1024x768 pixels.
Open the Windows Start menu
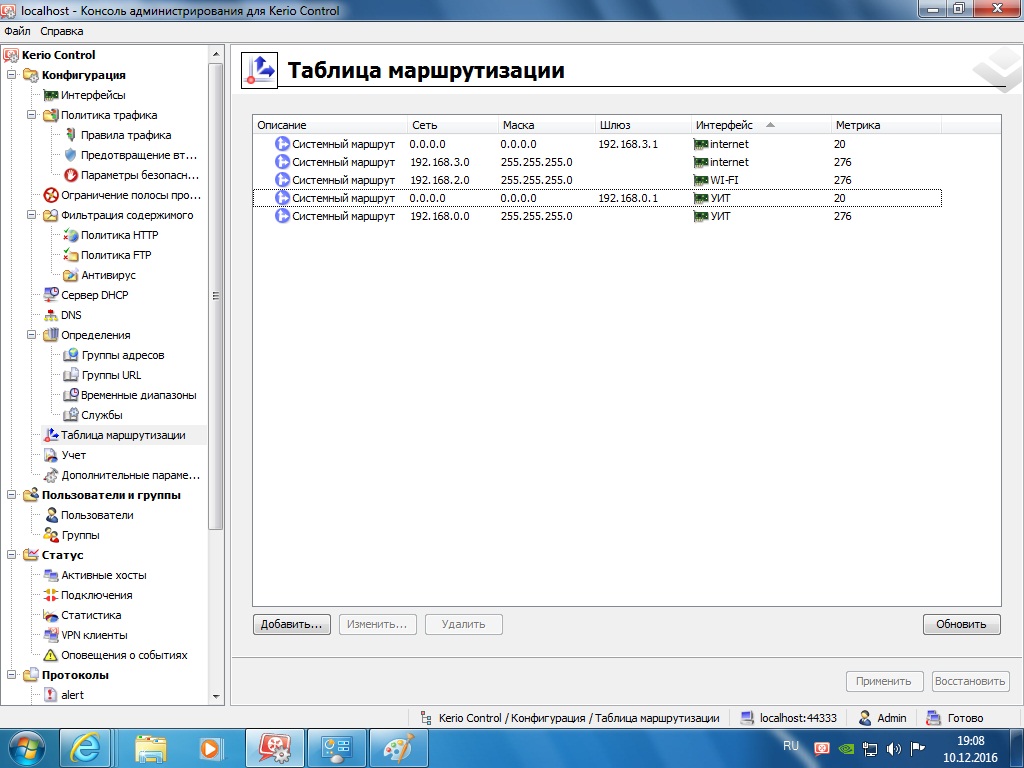25,748
